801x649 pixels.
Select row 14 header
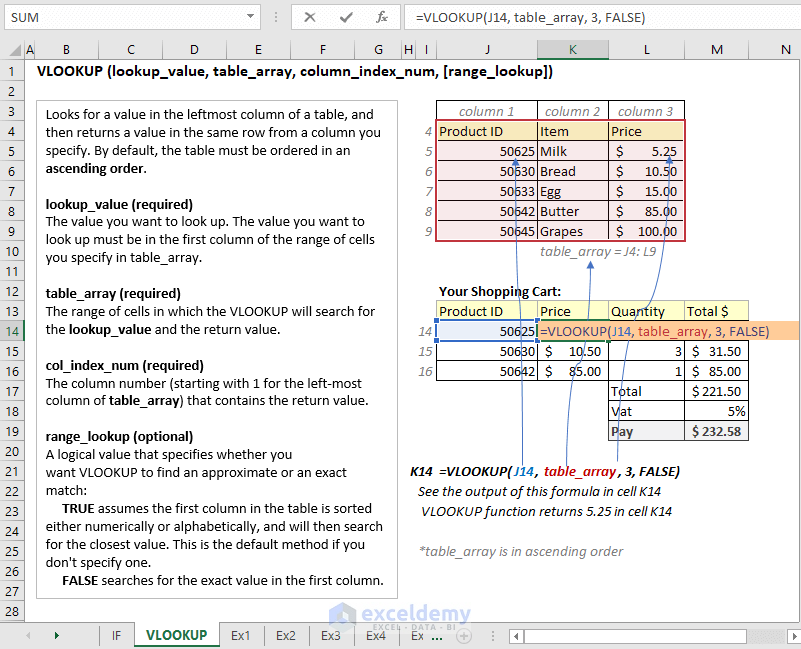[12, 331]
